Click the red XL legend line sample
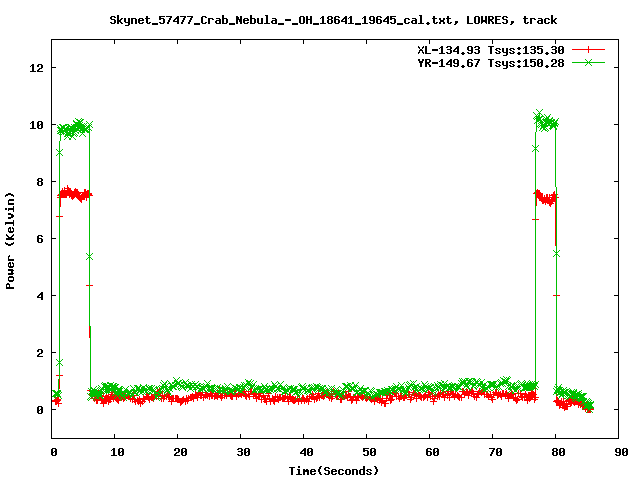The height and width of the screenshot is (480, 640). [588, 50]
